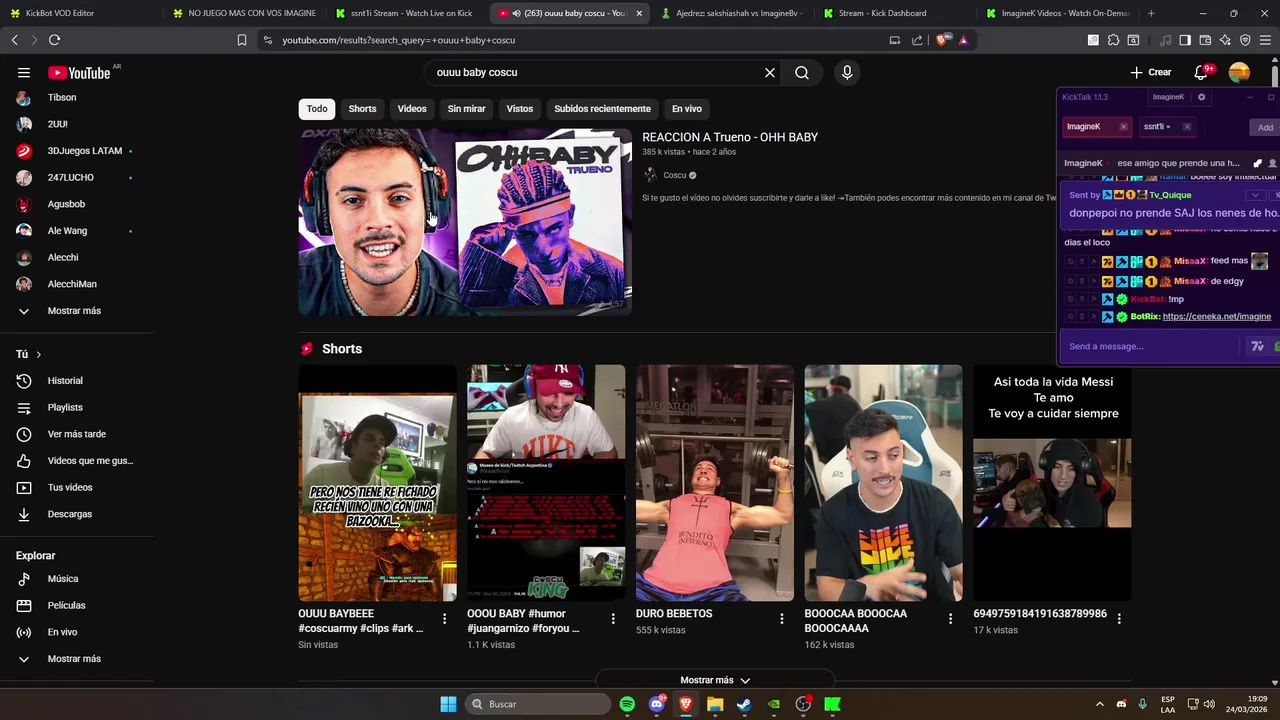This screenshot has width=1280, height=720.
Task: Share this page from address bar
Action: point(917,40)
